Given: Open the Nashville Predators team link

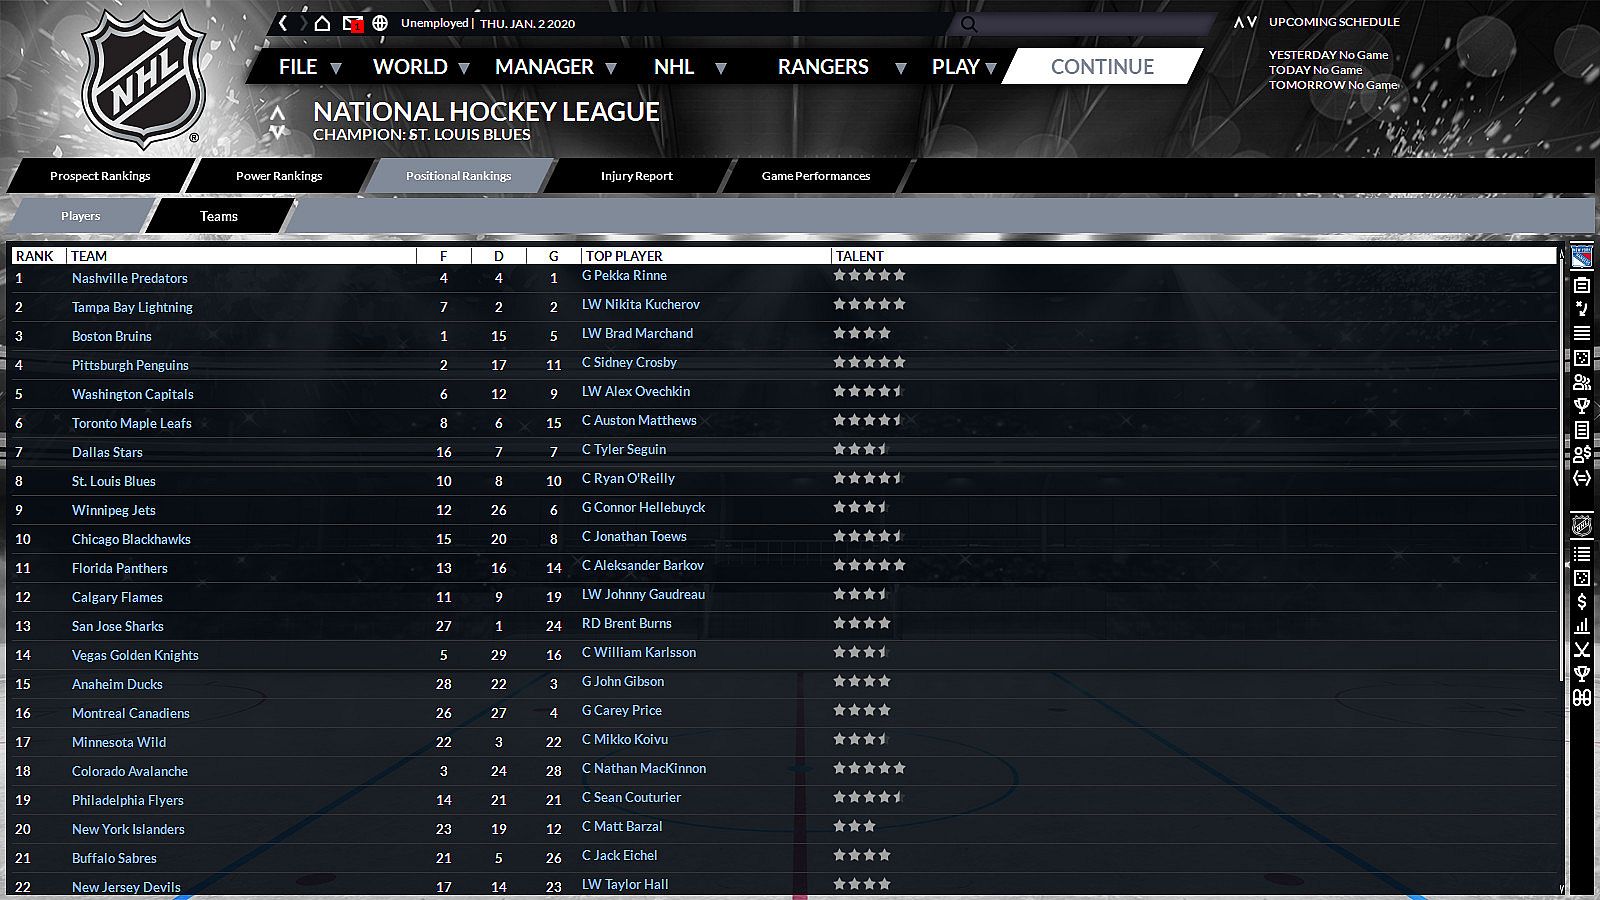Looking at the screenshot, I should tap(130, 278).
